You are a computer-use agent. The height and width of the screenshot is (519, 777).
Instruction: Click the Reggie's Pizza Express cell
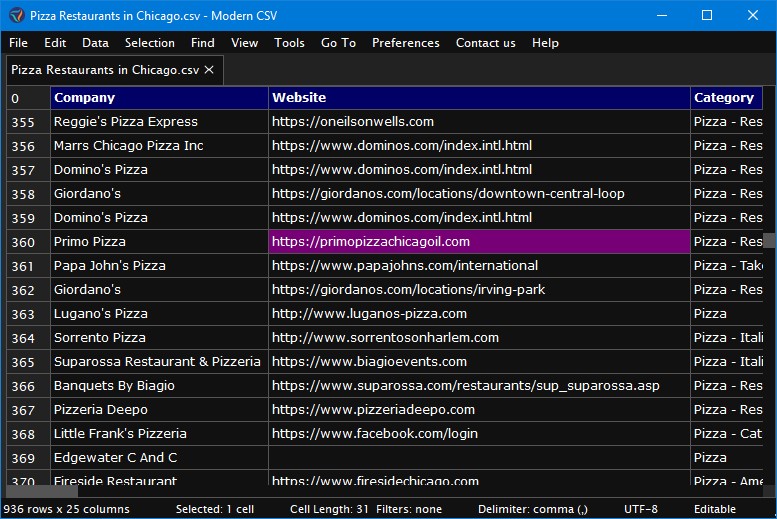coord(159,121)
